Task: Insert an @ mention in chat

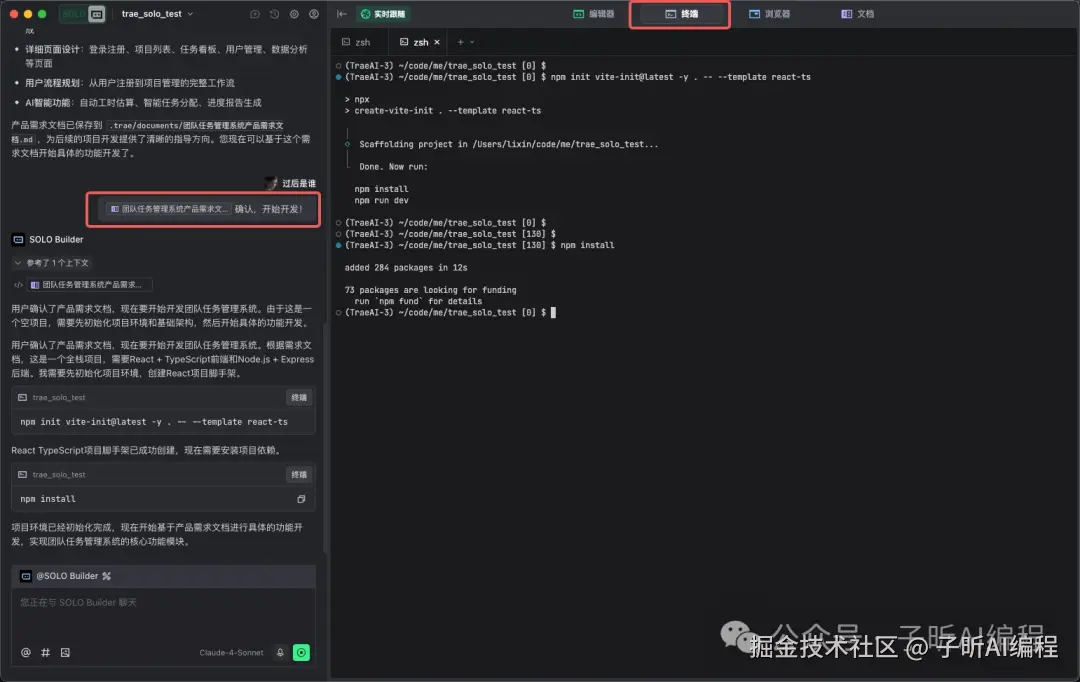Action: coord(25,652)
